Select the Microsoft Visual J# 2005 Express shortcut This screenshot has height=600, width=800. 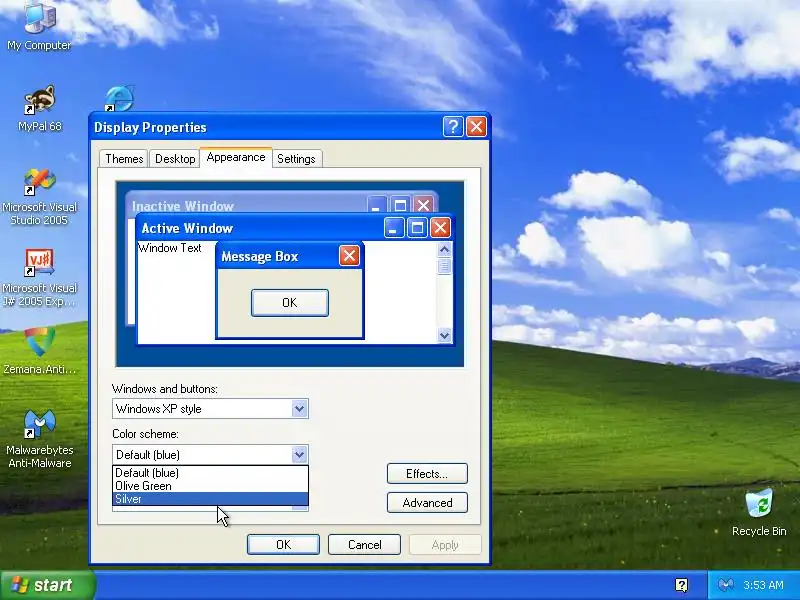pos(39,278)
